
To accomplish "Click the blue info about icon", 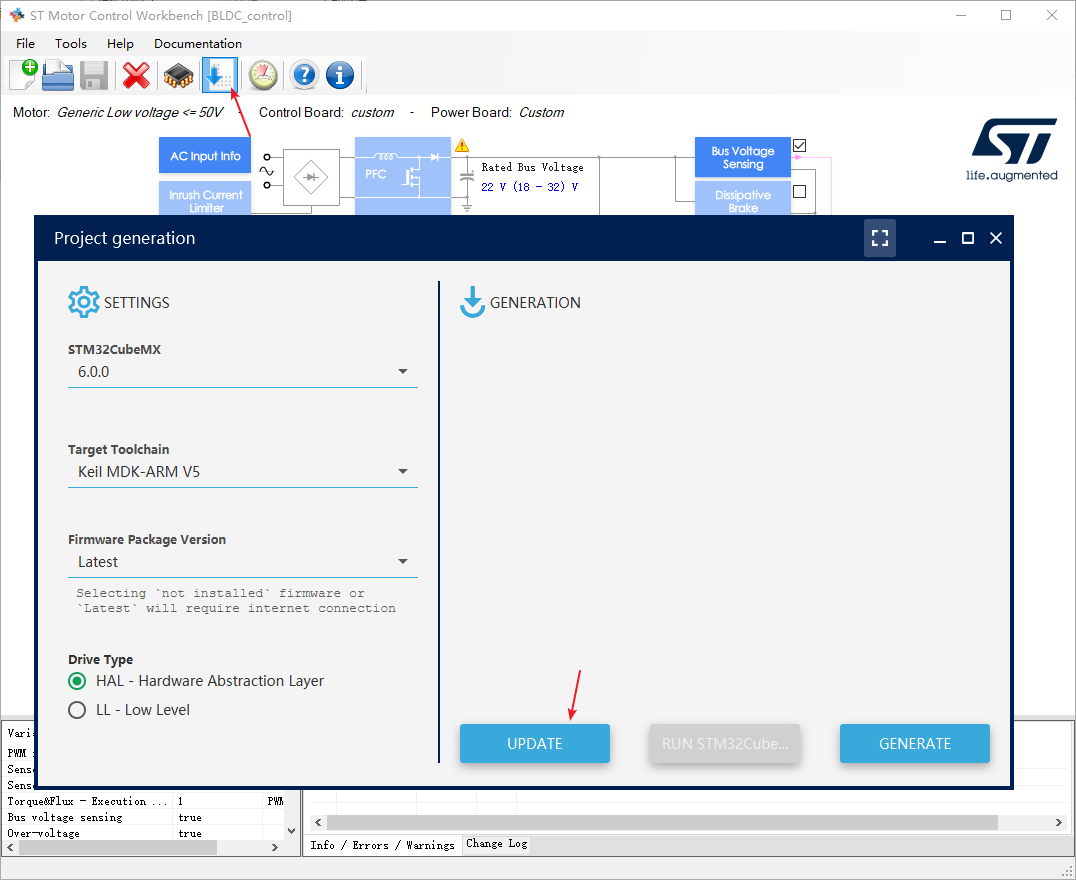I will (x=340, y=75).
